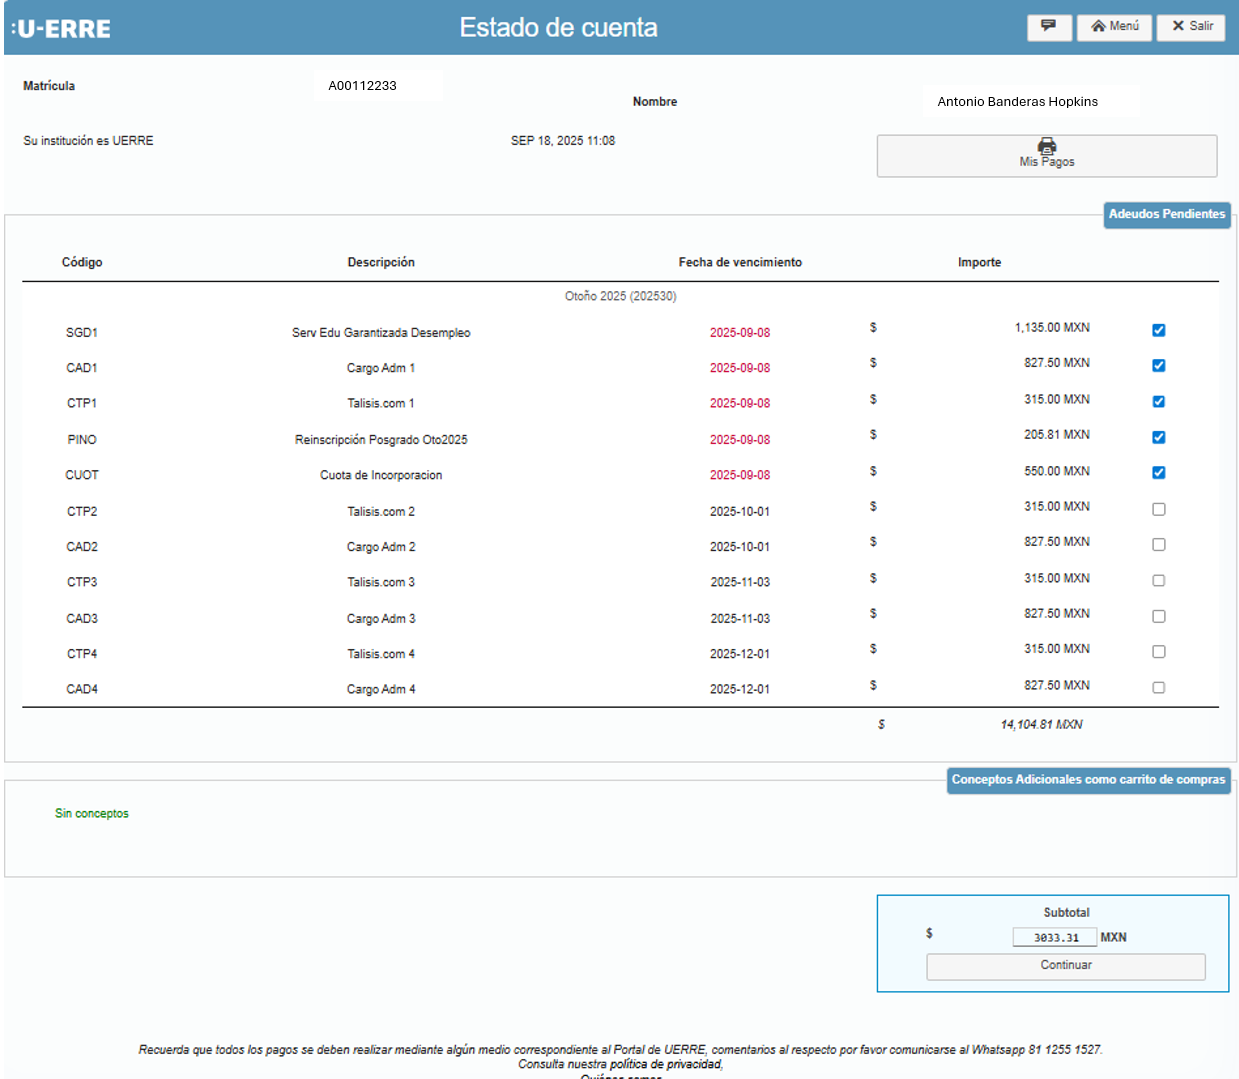Uncheck the CUOT Cuota de Incorporacion checkbox
Viewport: 1239px width, 1079px height.
click(1158, 473)
